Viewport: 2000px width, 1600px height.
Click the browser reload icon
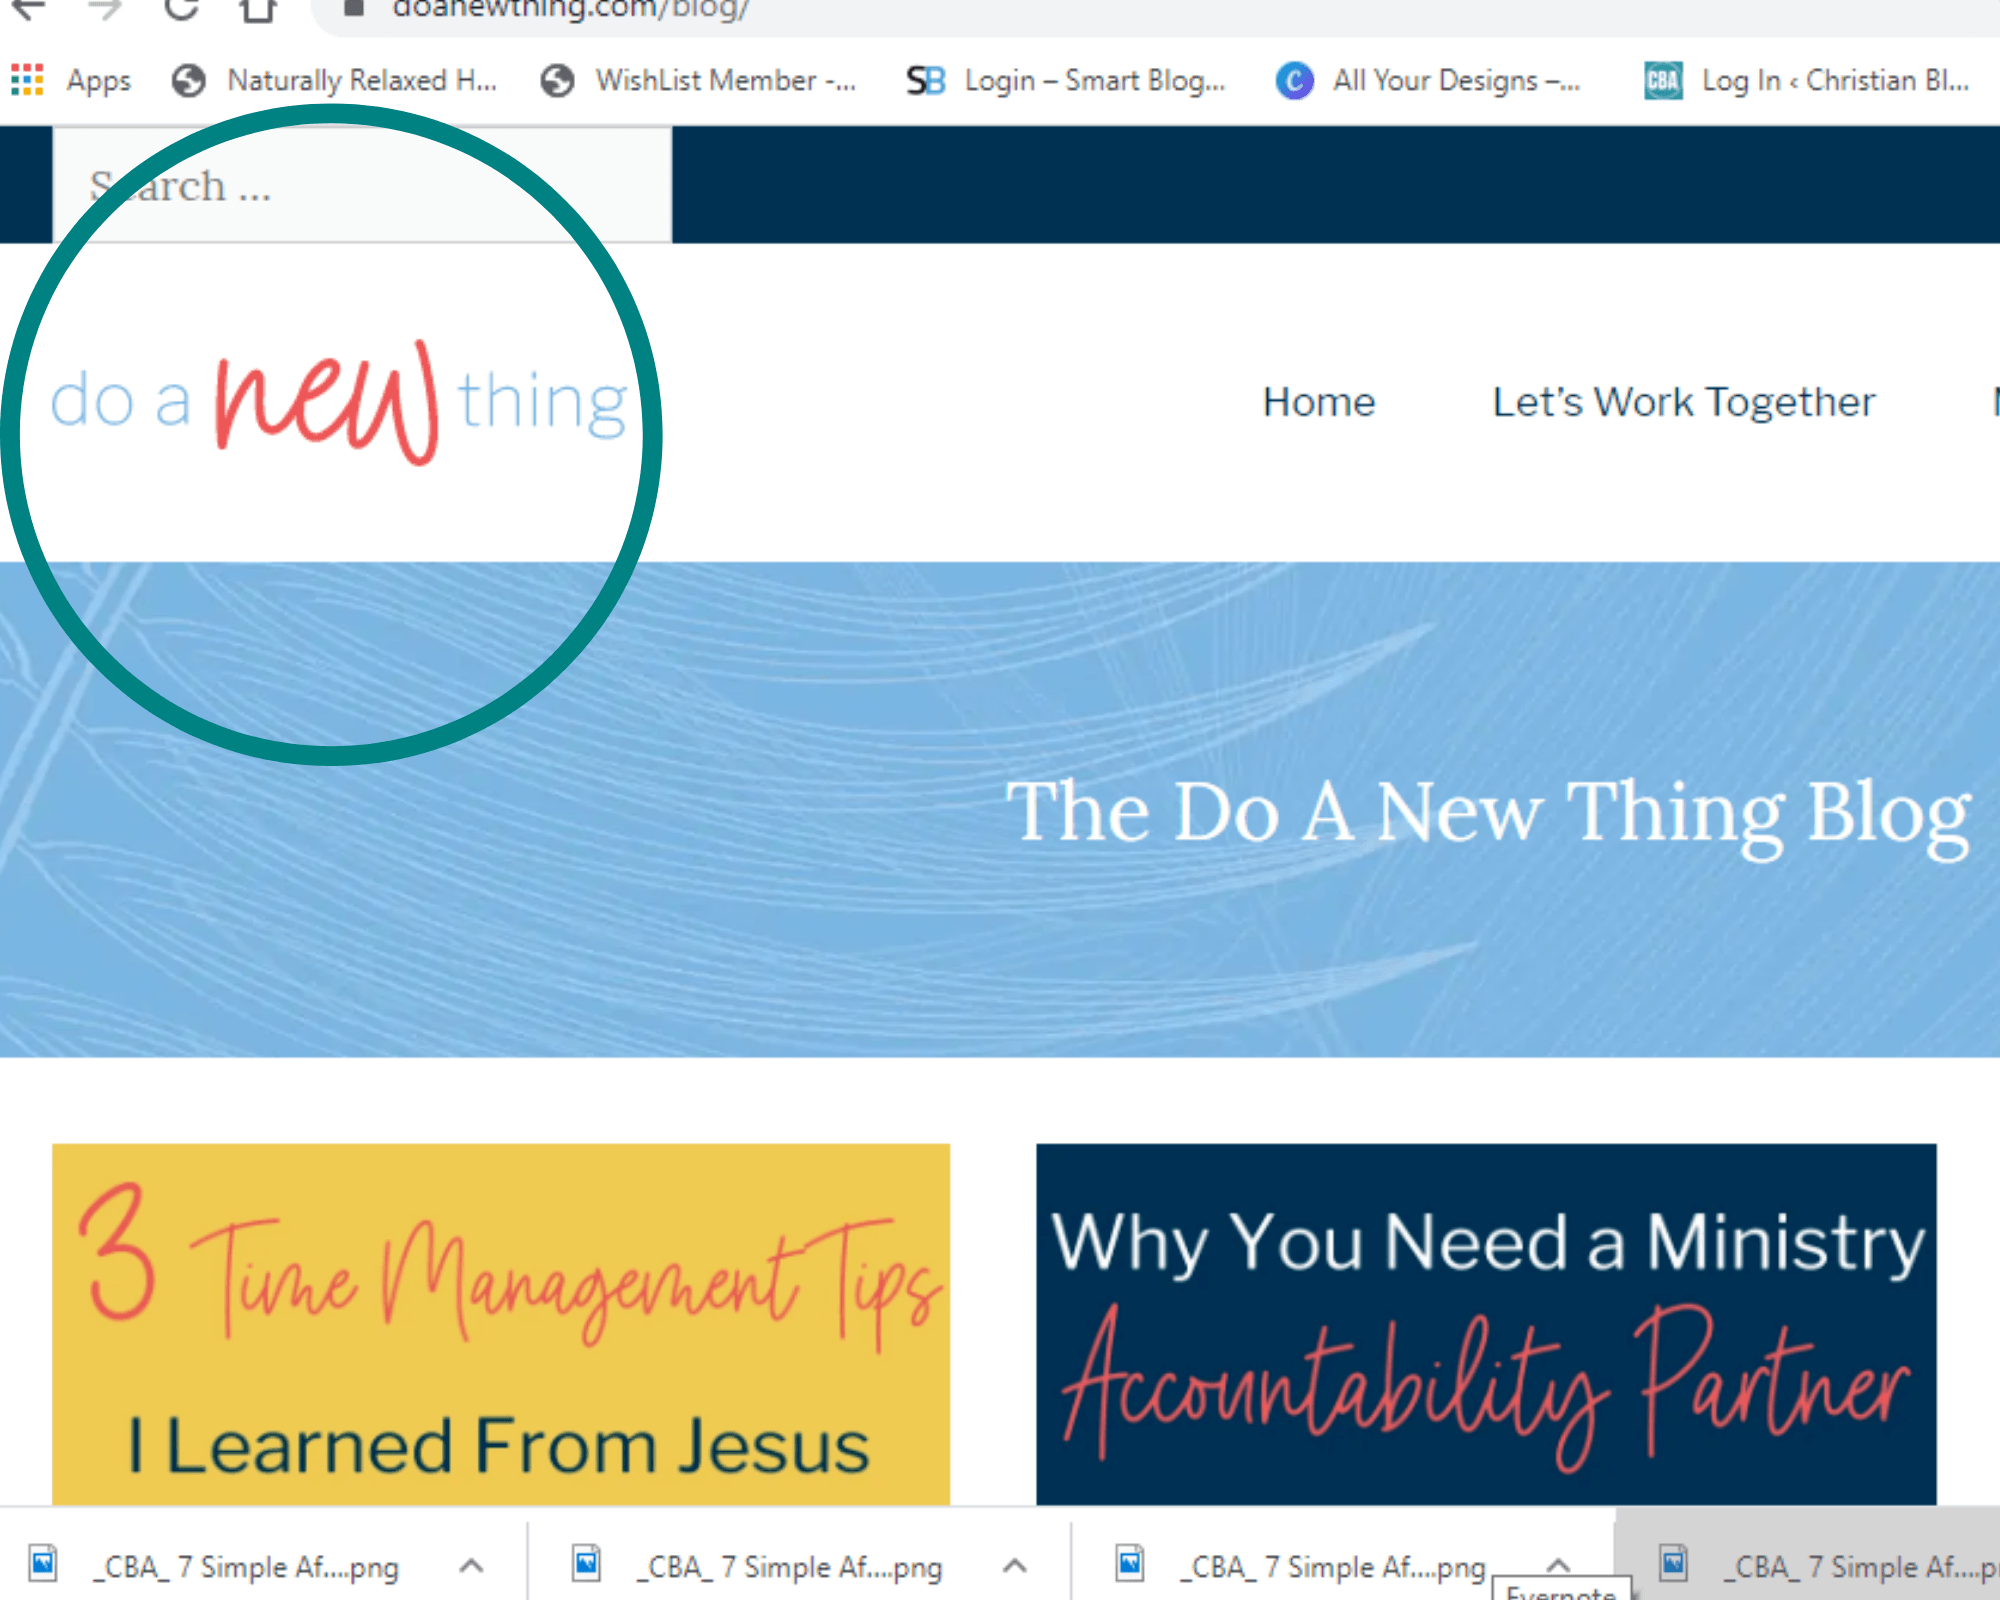click(181, 8)
